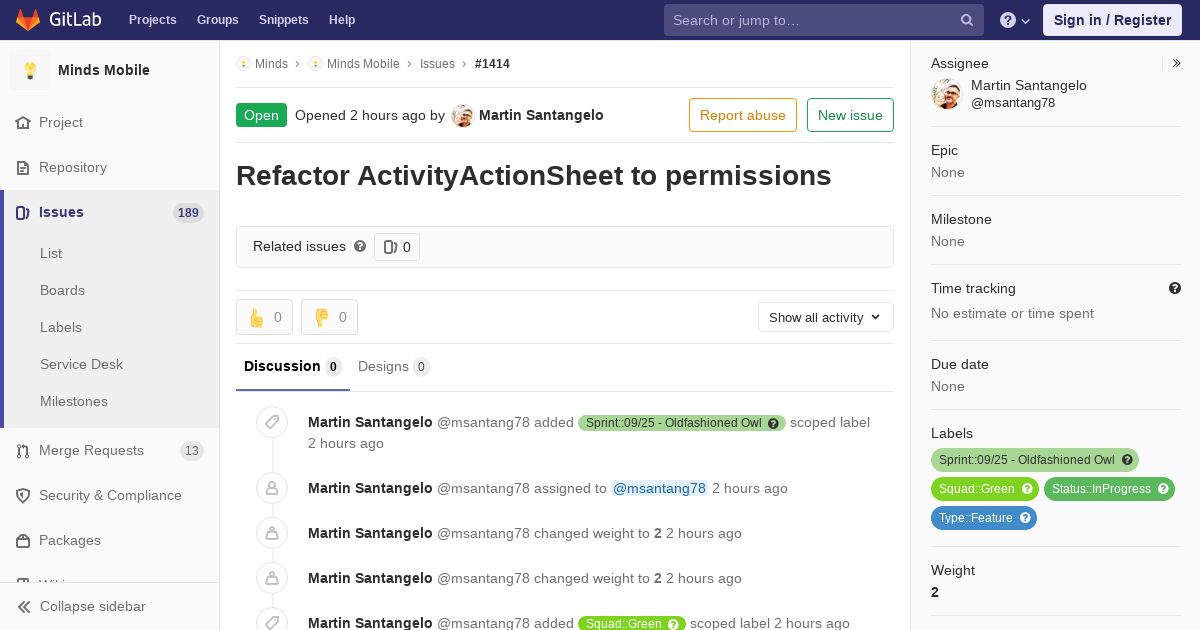The width and height of the screenshot is (1200, 630).
Task: Switch to the Designs tab
Action: [394, 366]
